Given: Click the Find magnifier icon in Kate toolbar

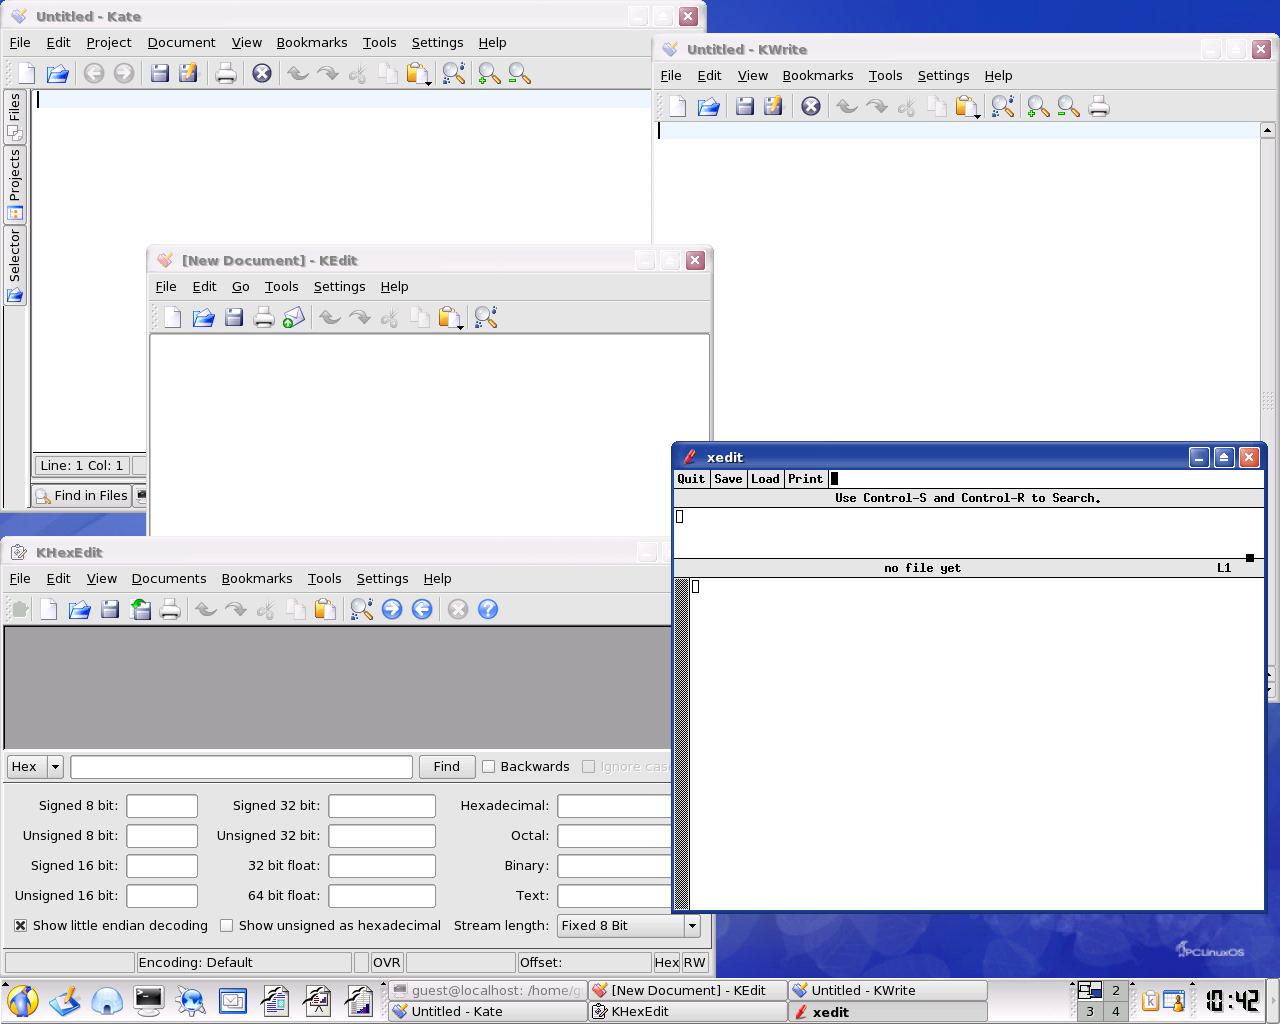Looking at the screenshot, I should (x=454, y=73).
